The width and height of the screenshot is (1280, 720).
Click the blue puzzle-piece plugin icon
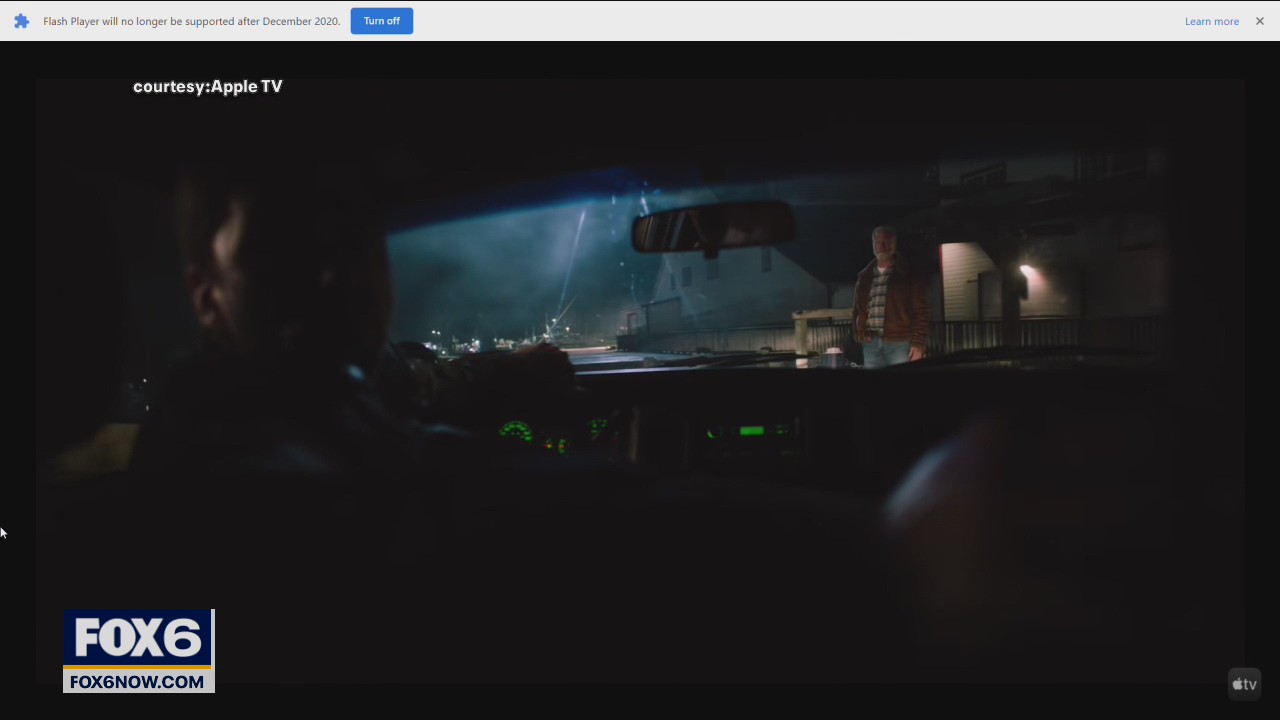click(x=21, y=21)
